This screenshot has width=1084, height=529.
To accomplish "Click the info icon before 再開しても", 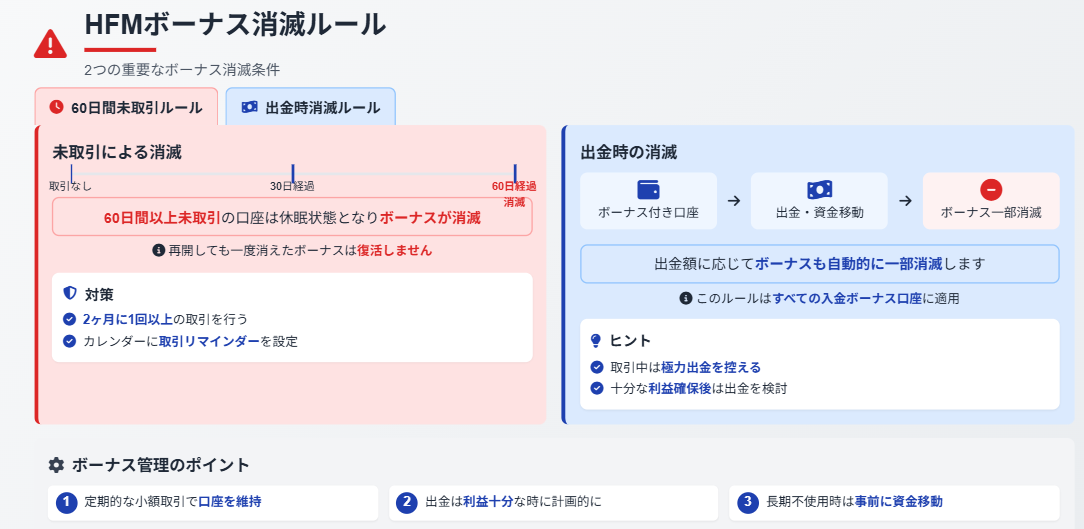I will pos(158,250).
